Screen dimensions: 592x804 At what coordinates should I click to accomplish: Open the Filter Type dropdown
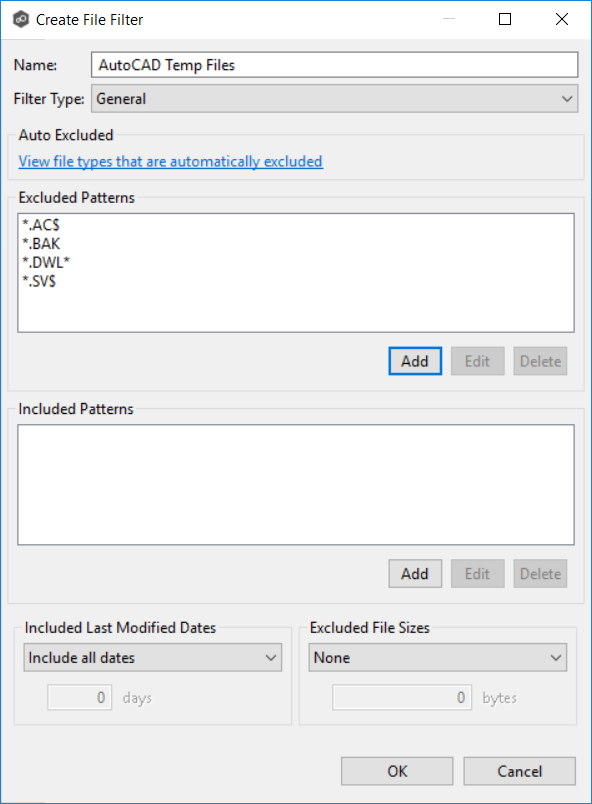pos(335,98)
